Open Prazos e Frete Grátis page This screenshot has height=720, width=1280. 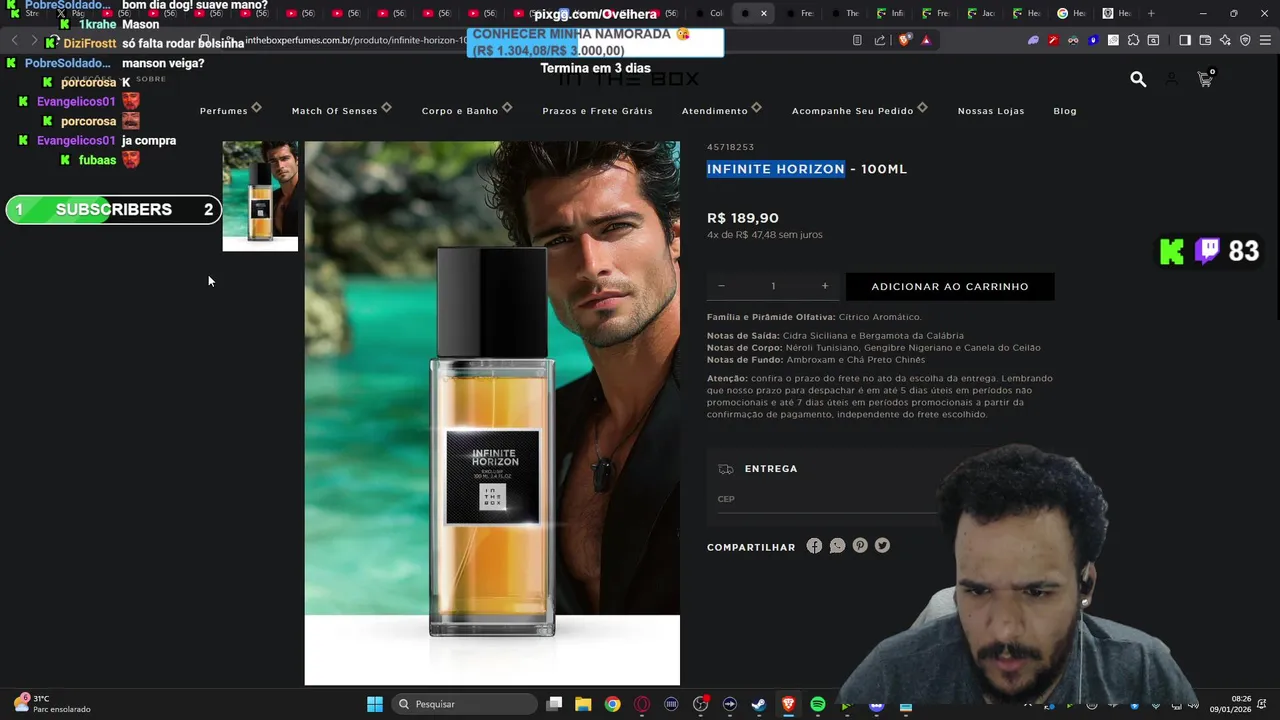pyautogui.click(x=597, y=111)
